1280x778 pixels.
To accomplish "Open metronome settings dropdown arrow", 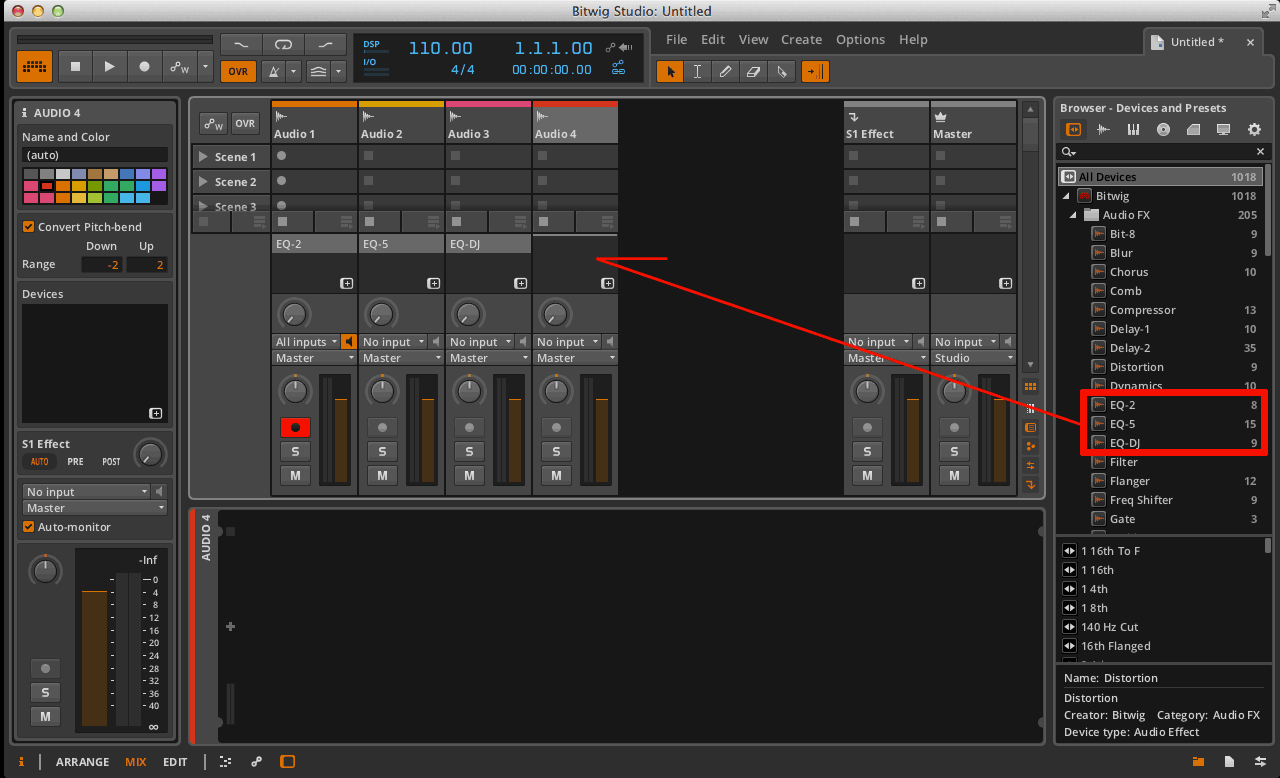I will coord(293,71).
